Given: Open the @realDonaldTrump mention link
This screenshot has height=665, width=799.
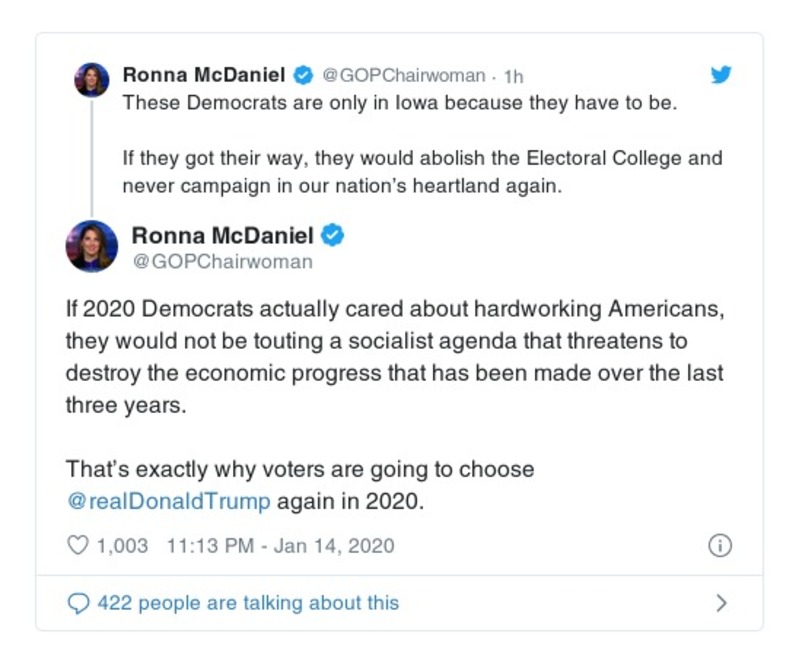Looking at the screenshot, I should coord(168,501).
